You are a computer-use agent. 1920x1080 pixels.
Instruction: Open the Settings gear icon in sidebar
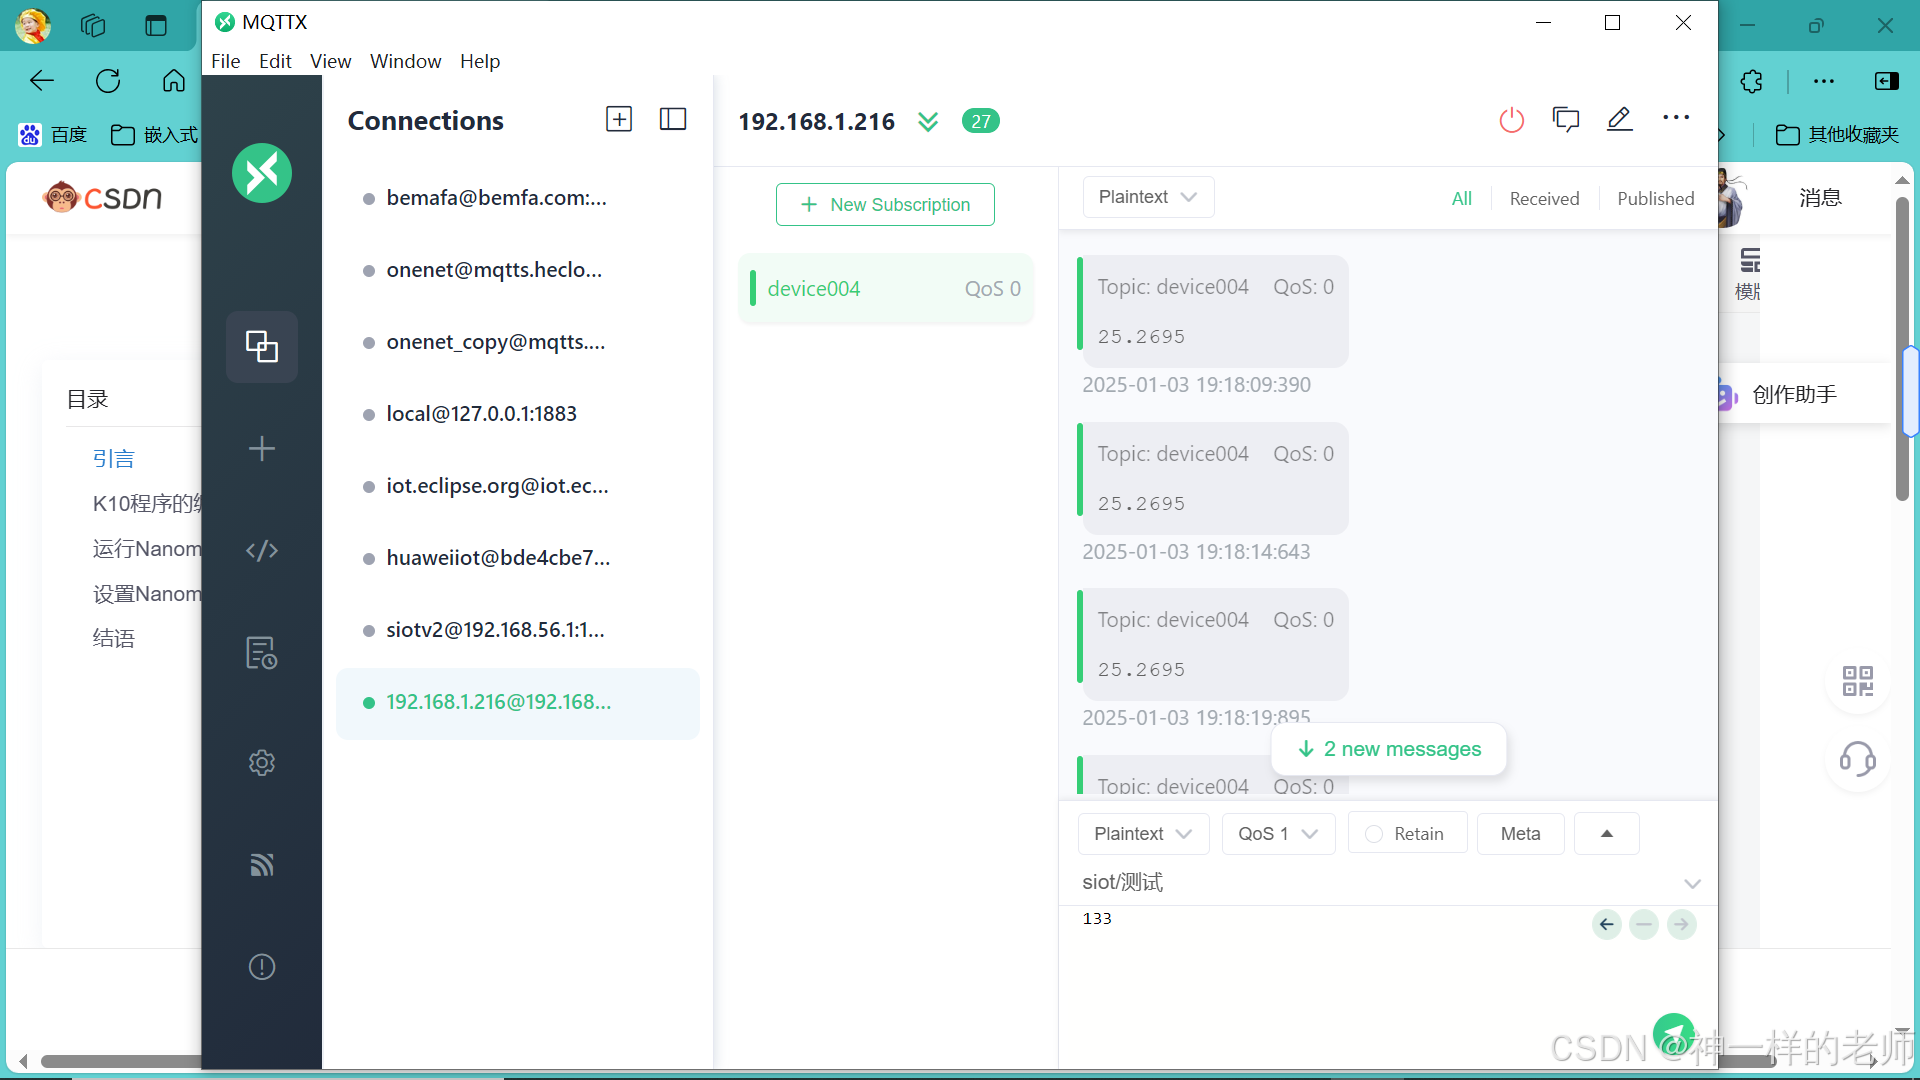262,763
